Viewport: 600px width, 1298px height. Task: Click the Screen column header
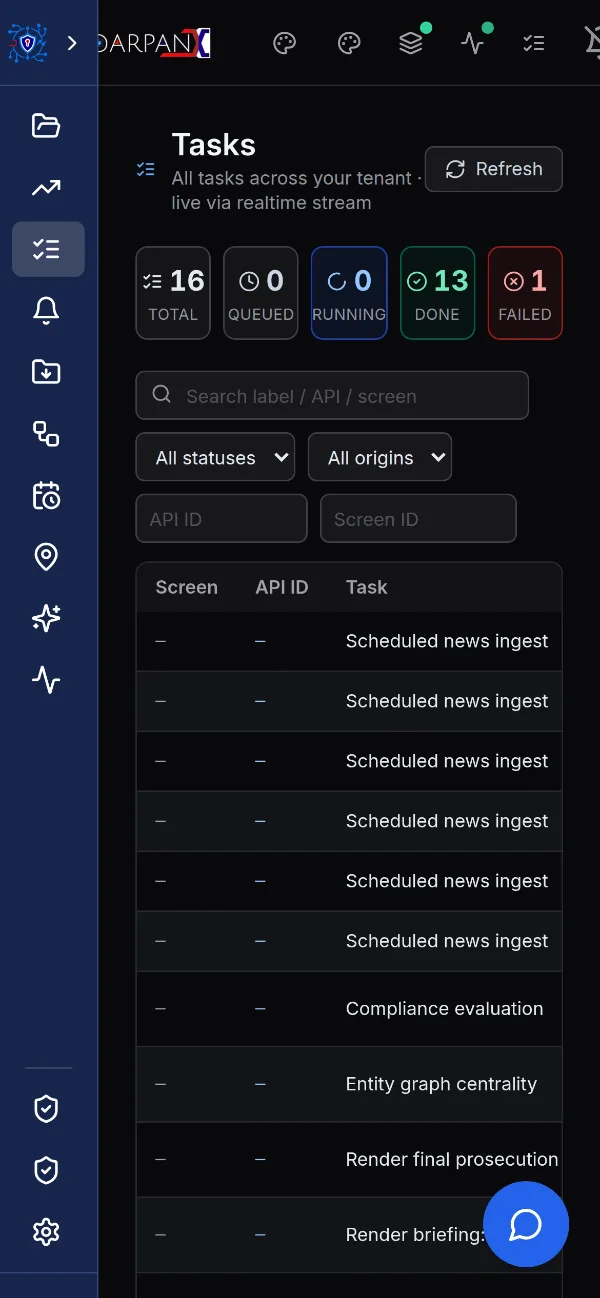(x=187, y=587)
